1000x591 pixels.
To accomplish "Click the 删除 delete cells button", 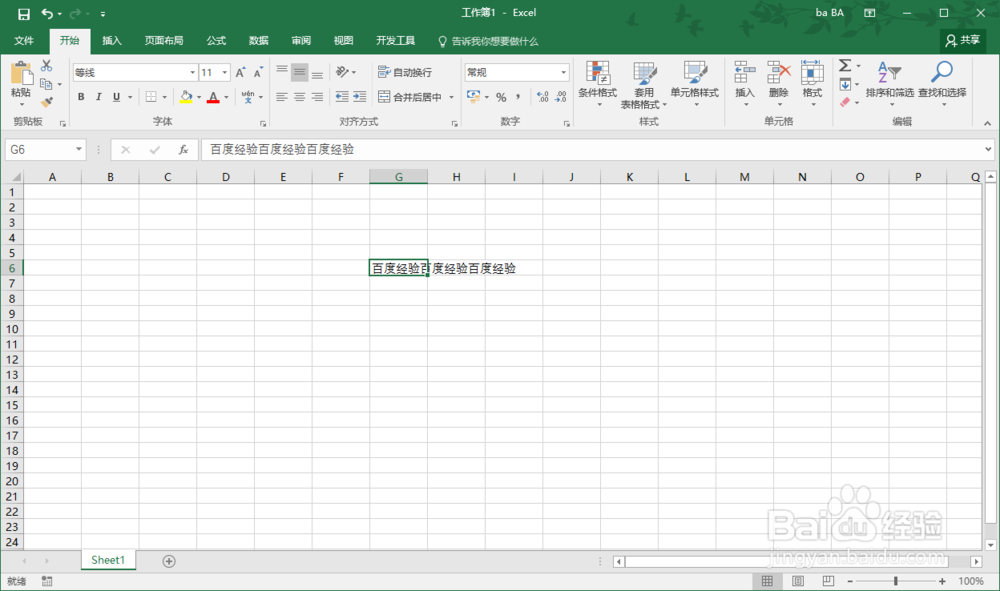I will click(x=779, y=84).
